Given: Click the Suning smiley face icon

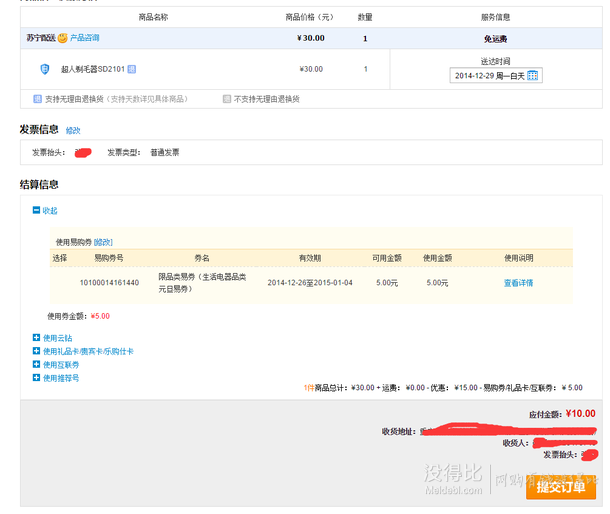Looking at the screenshot, I should click(x=62, y=38).
